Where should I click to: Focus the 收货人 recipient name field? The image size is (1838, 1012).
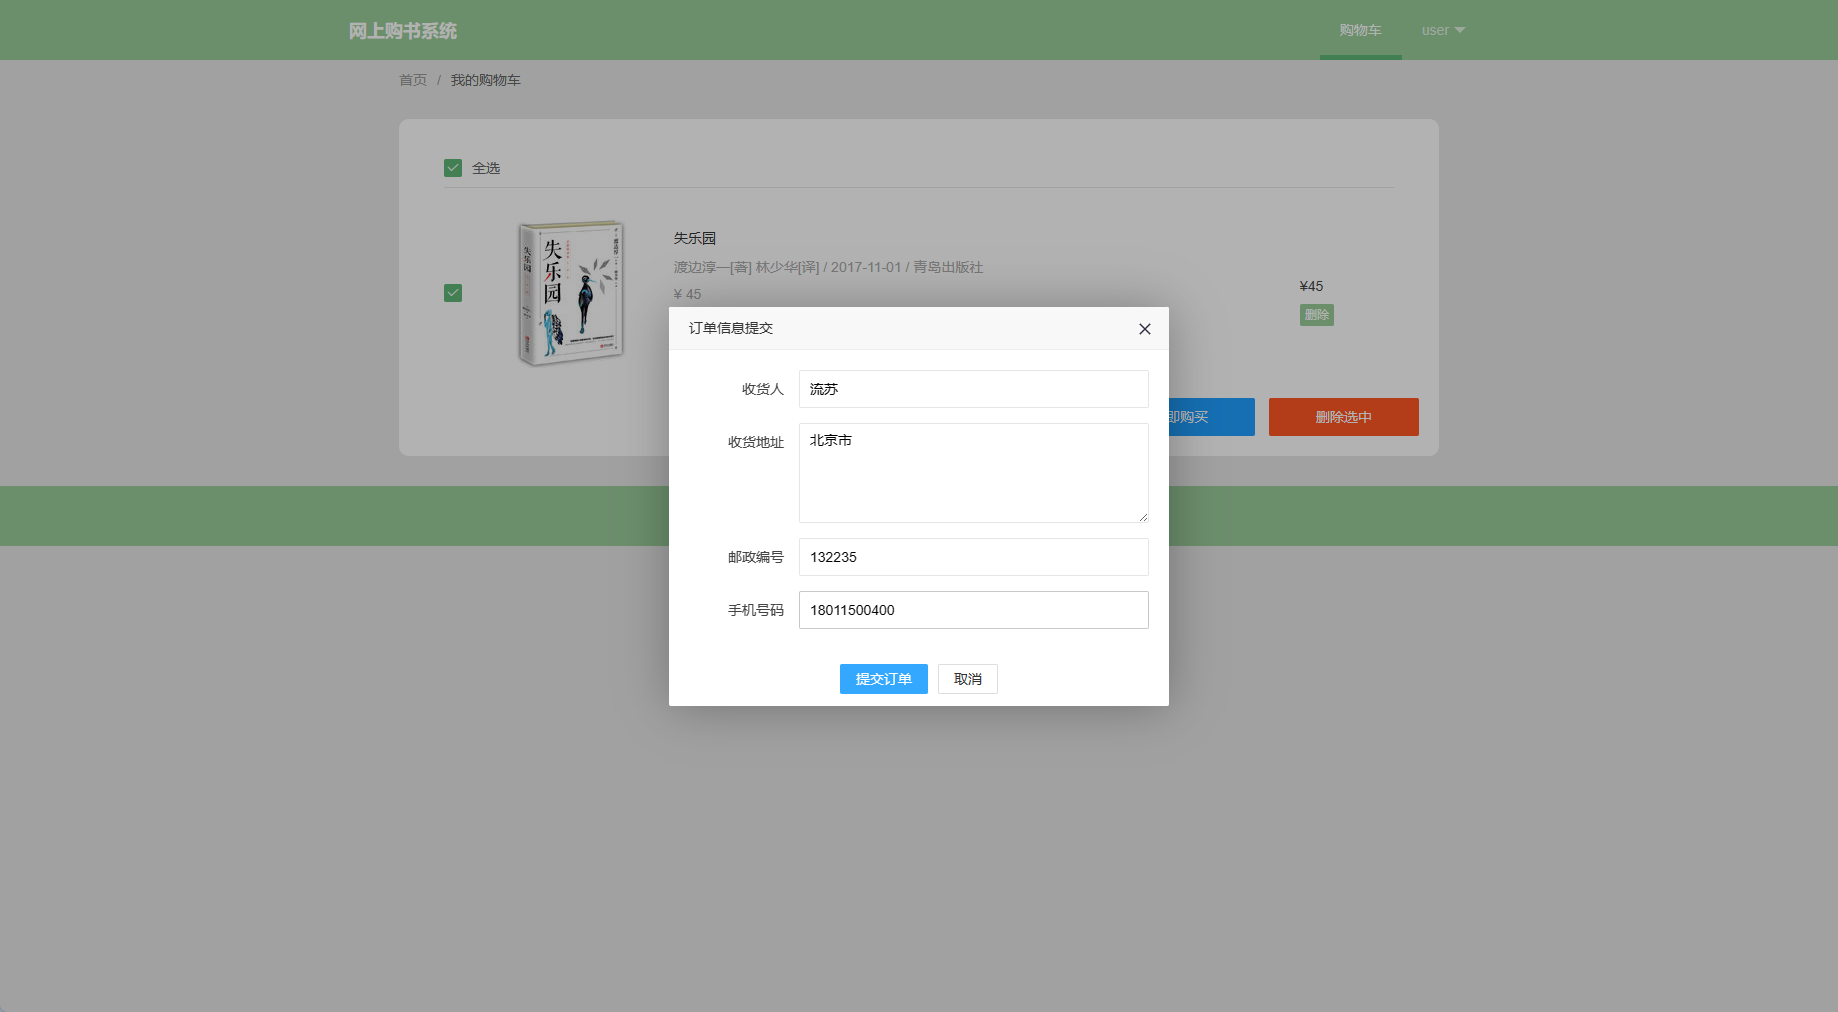(x=972, y=389)
